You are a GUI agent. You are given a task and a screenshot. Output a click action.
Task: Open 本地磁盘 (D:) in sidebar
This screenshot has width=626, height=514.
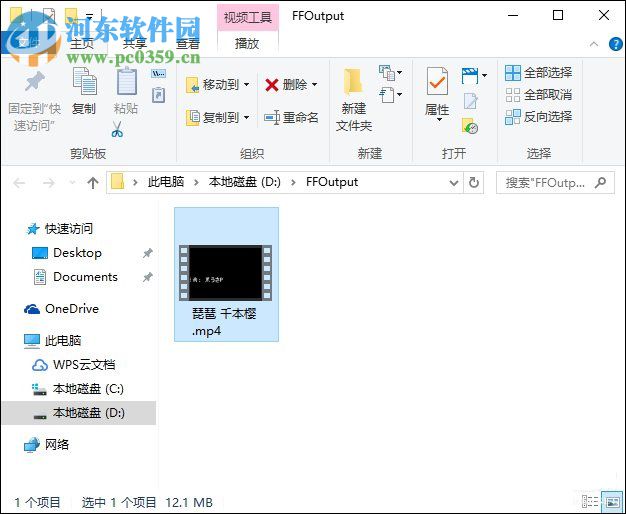point(79,413)
